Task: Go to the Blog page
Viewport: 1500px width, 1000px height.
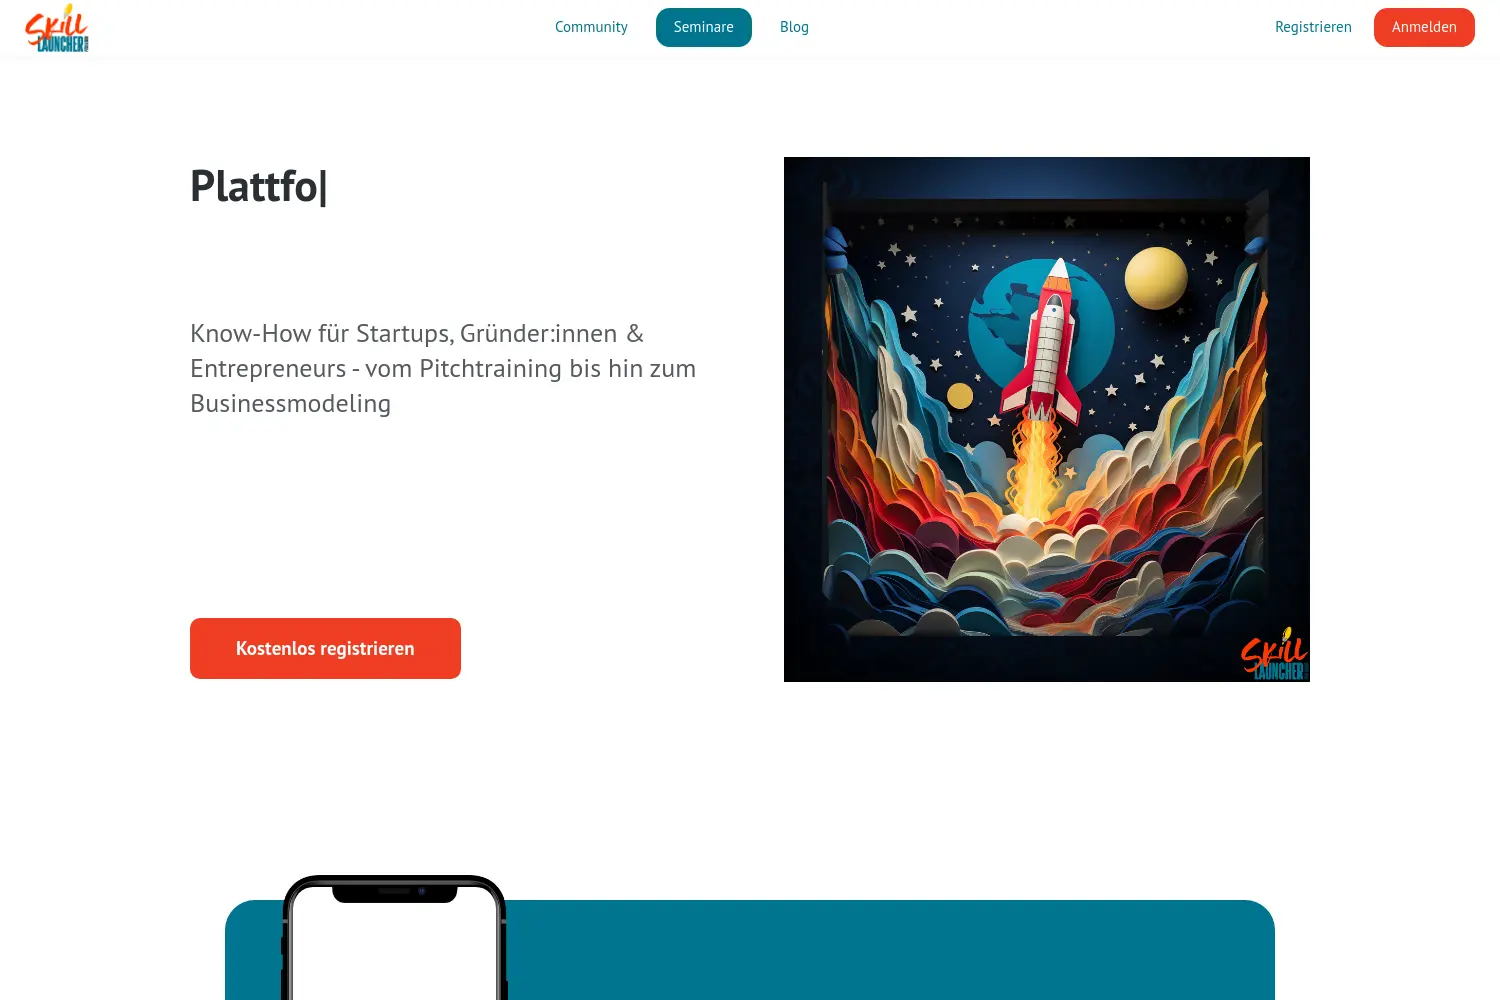Action: click(794, 27)
